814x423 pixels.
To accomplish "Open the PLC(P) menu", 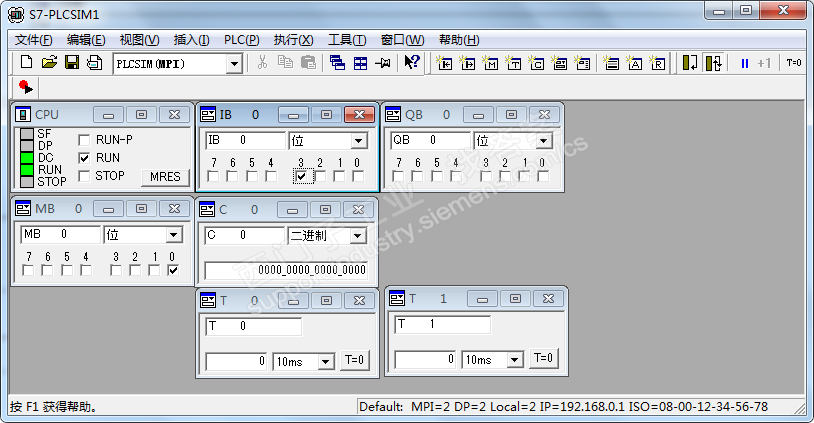I will pyautogui.click(x=241, y=40).
